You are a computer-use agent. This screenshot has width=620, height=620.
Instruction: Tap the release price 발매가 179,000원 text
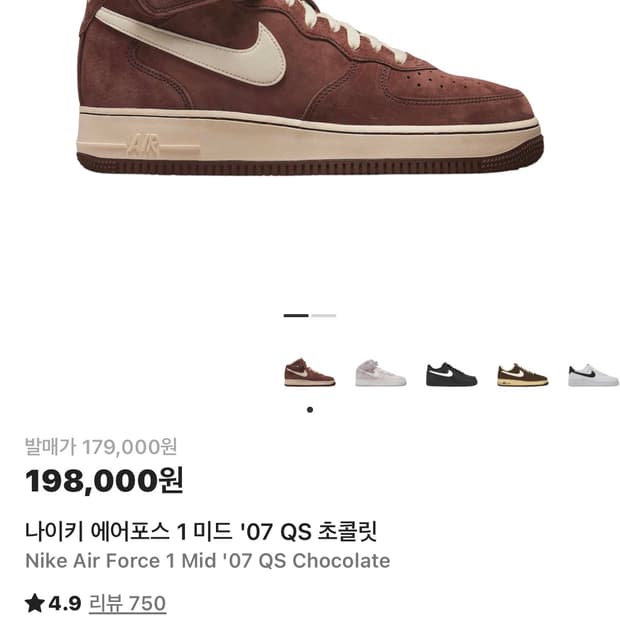pos(101,447)
